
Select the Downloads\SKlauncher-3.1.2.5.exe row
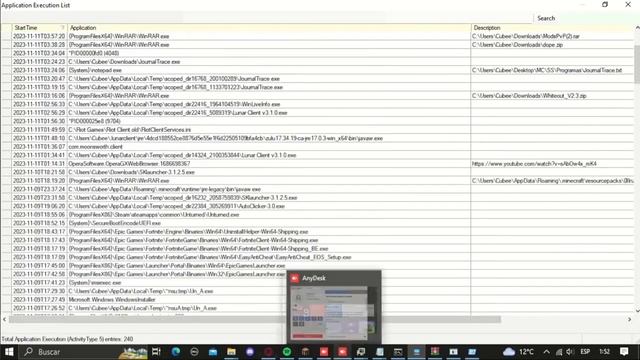pyautogui.click(x=318, y=172)
